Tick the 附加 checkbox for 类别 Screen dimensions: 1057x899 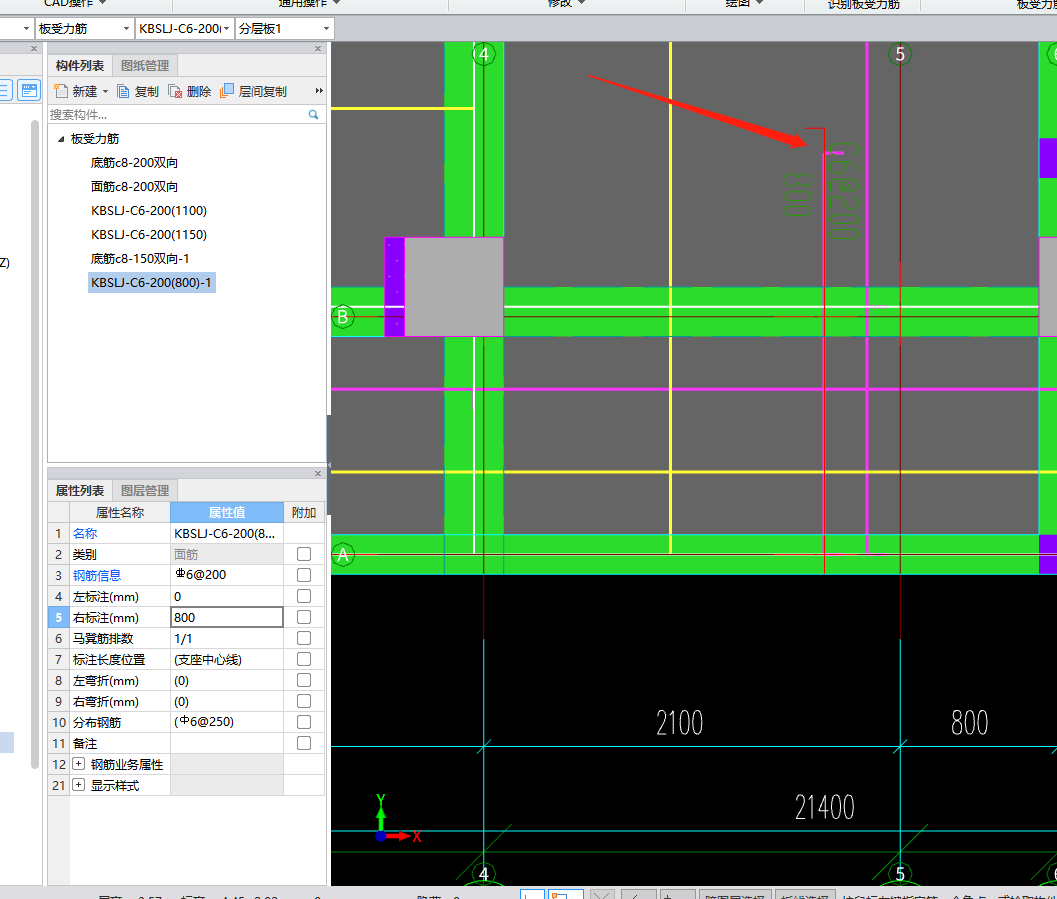pyautogui.click(x=304, y=554)
